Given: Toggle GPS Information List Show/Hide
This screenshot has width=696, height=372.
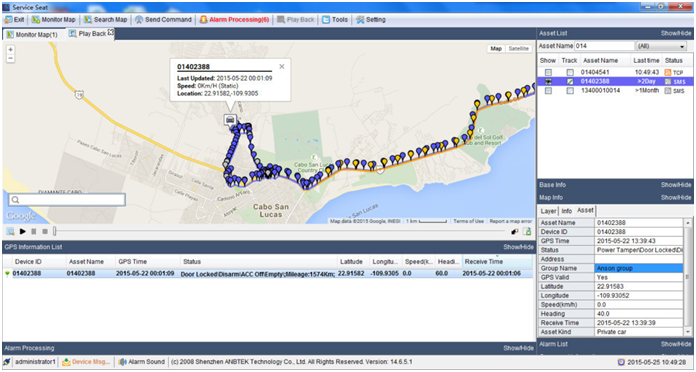Looking at the screenshot, I should click(x=518, y=247).
